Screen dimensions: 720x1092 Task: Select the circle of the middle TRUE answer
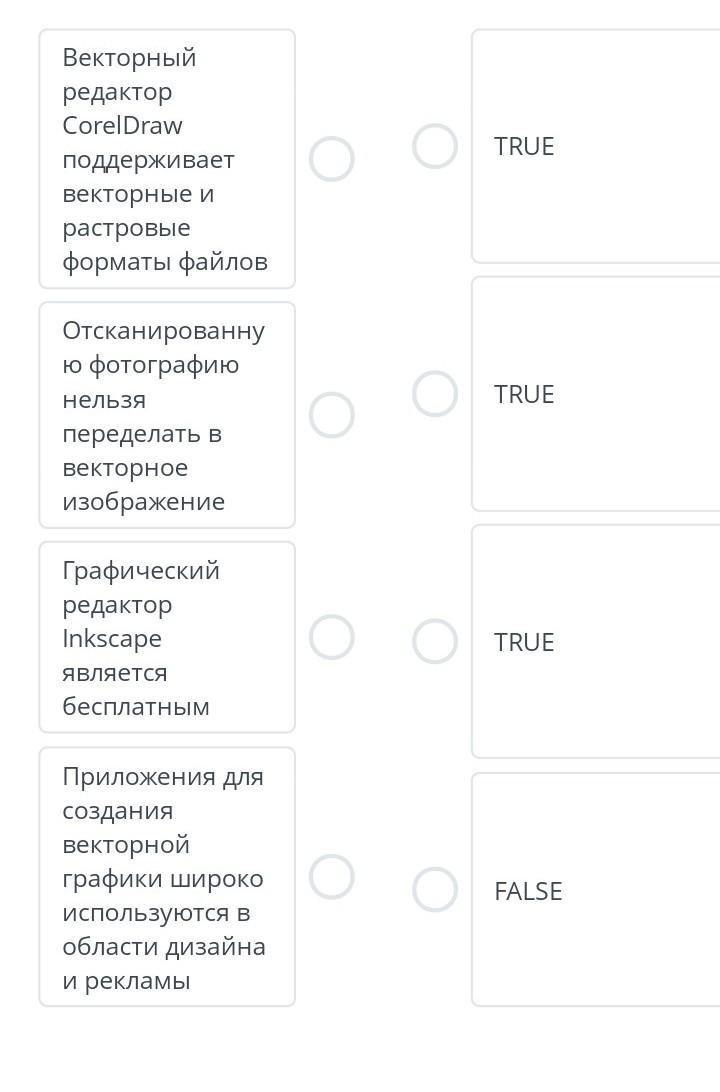435,394
